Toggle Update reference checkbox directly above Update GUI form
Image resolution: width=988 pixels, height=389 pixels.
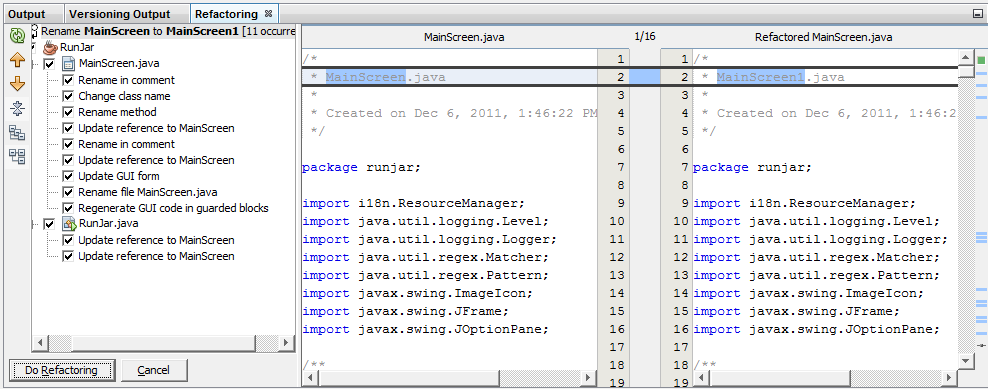[68, 160]
